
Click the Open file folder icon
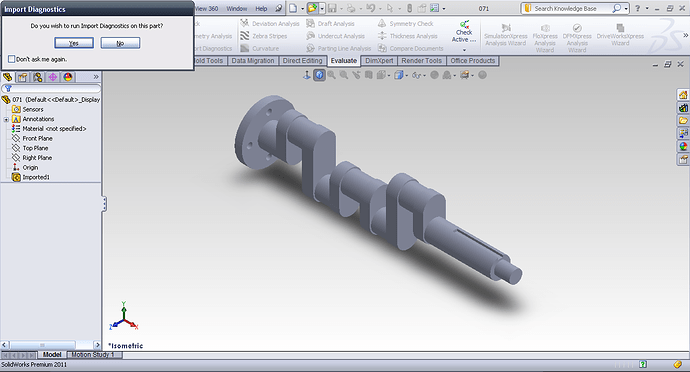coord(312,8)
